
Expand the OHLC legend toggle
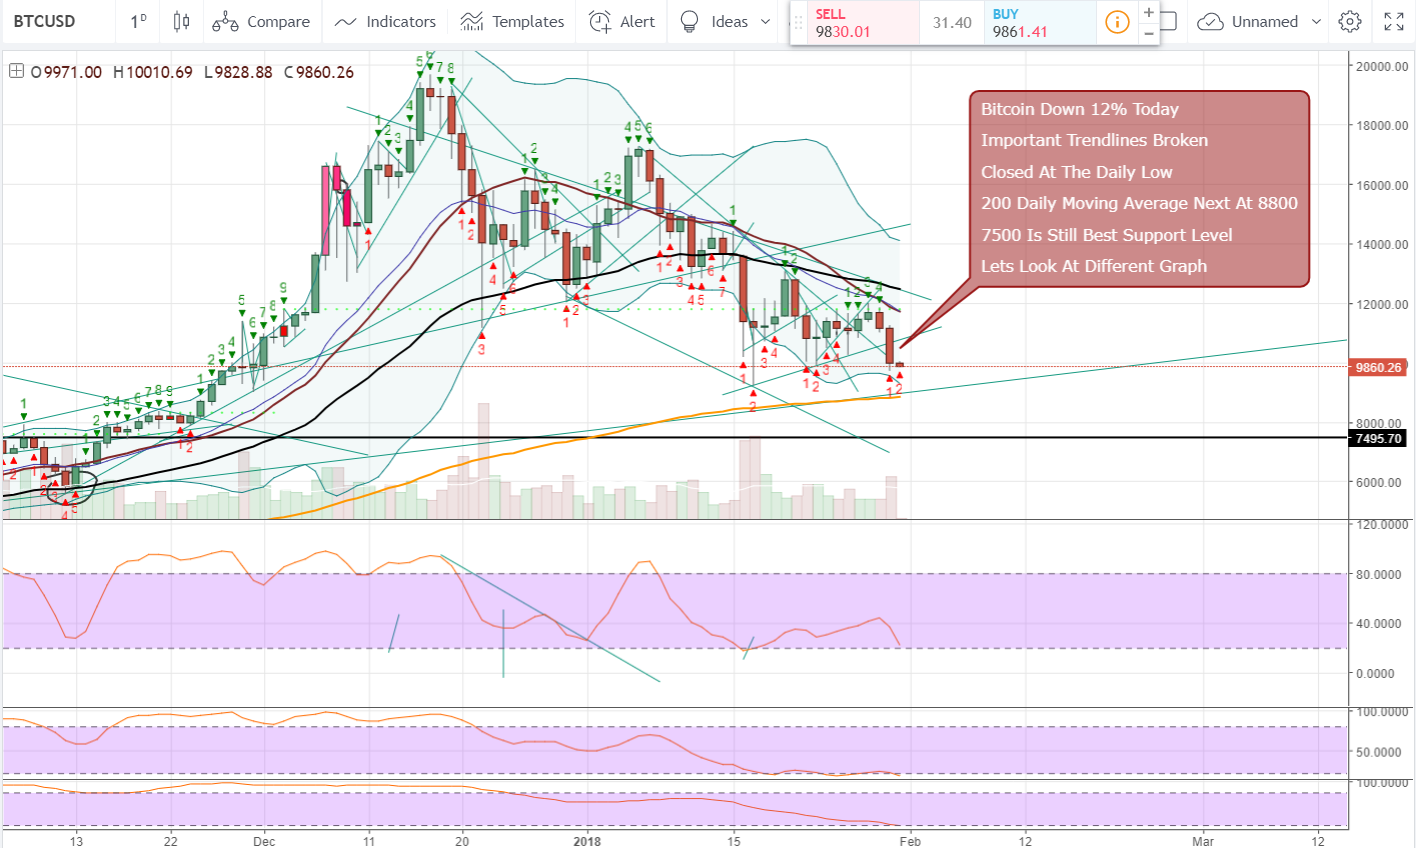pyautogui.click(x=16, y=71)
